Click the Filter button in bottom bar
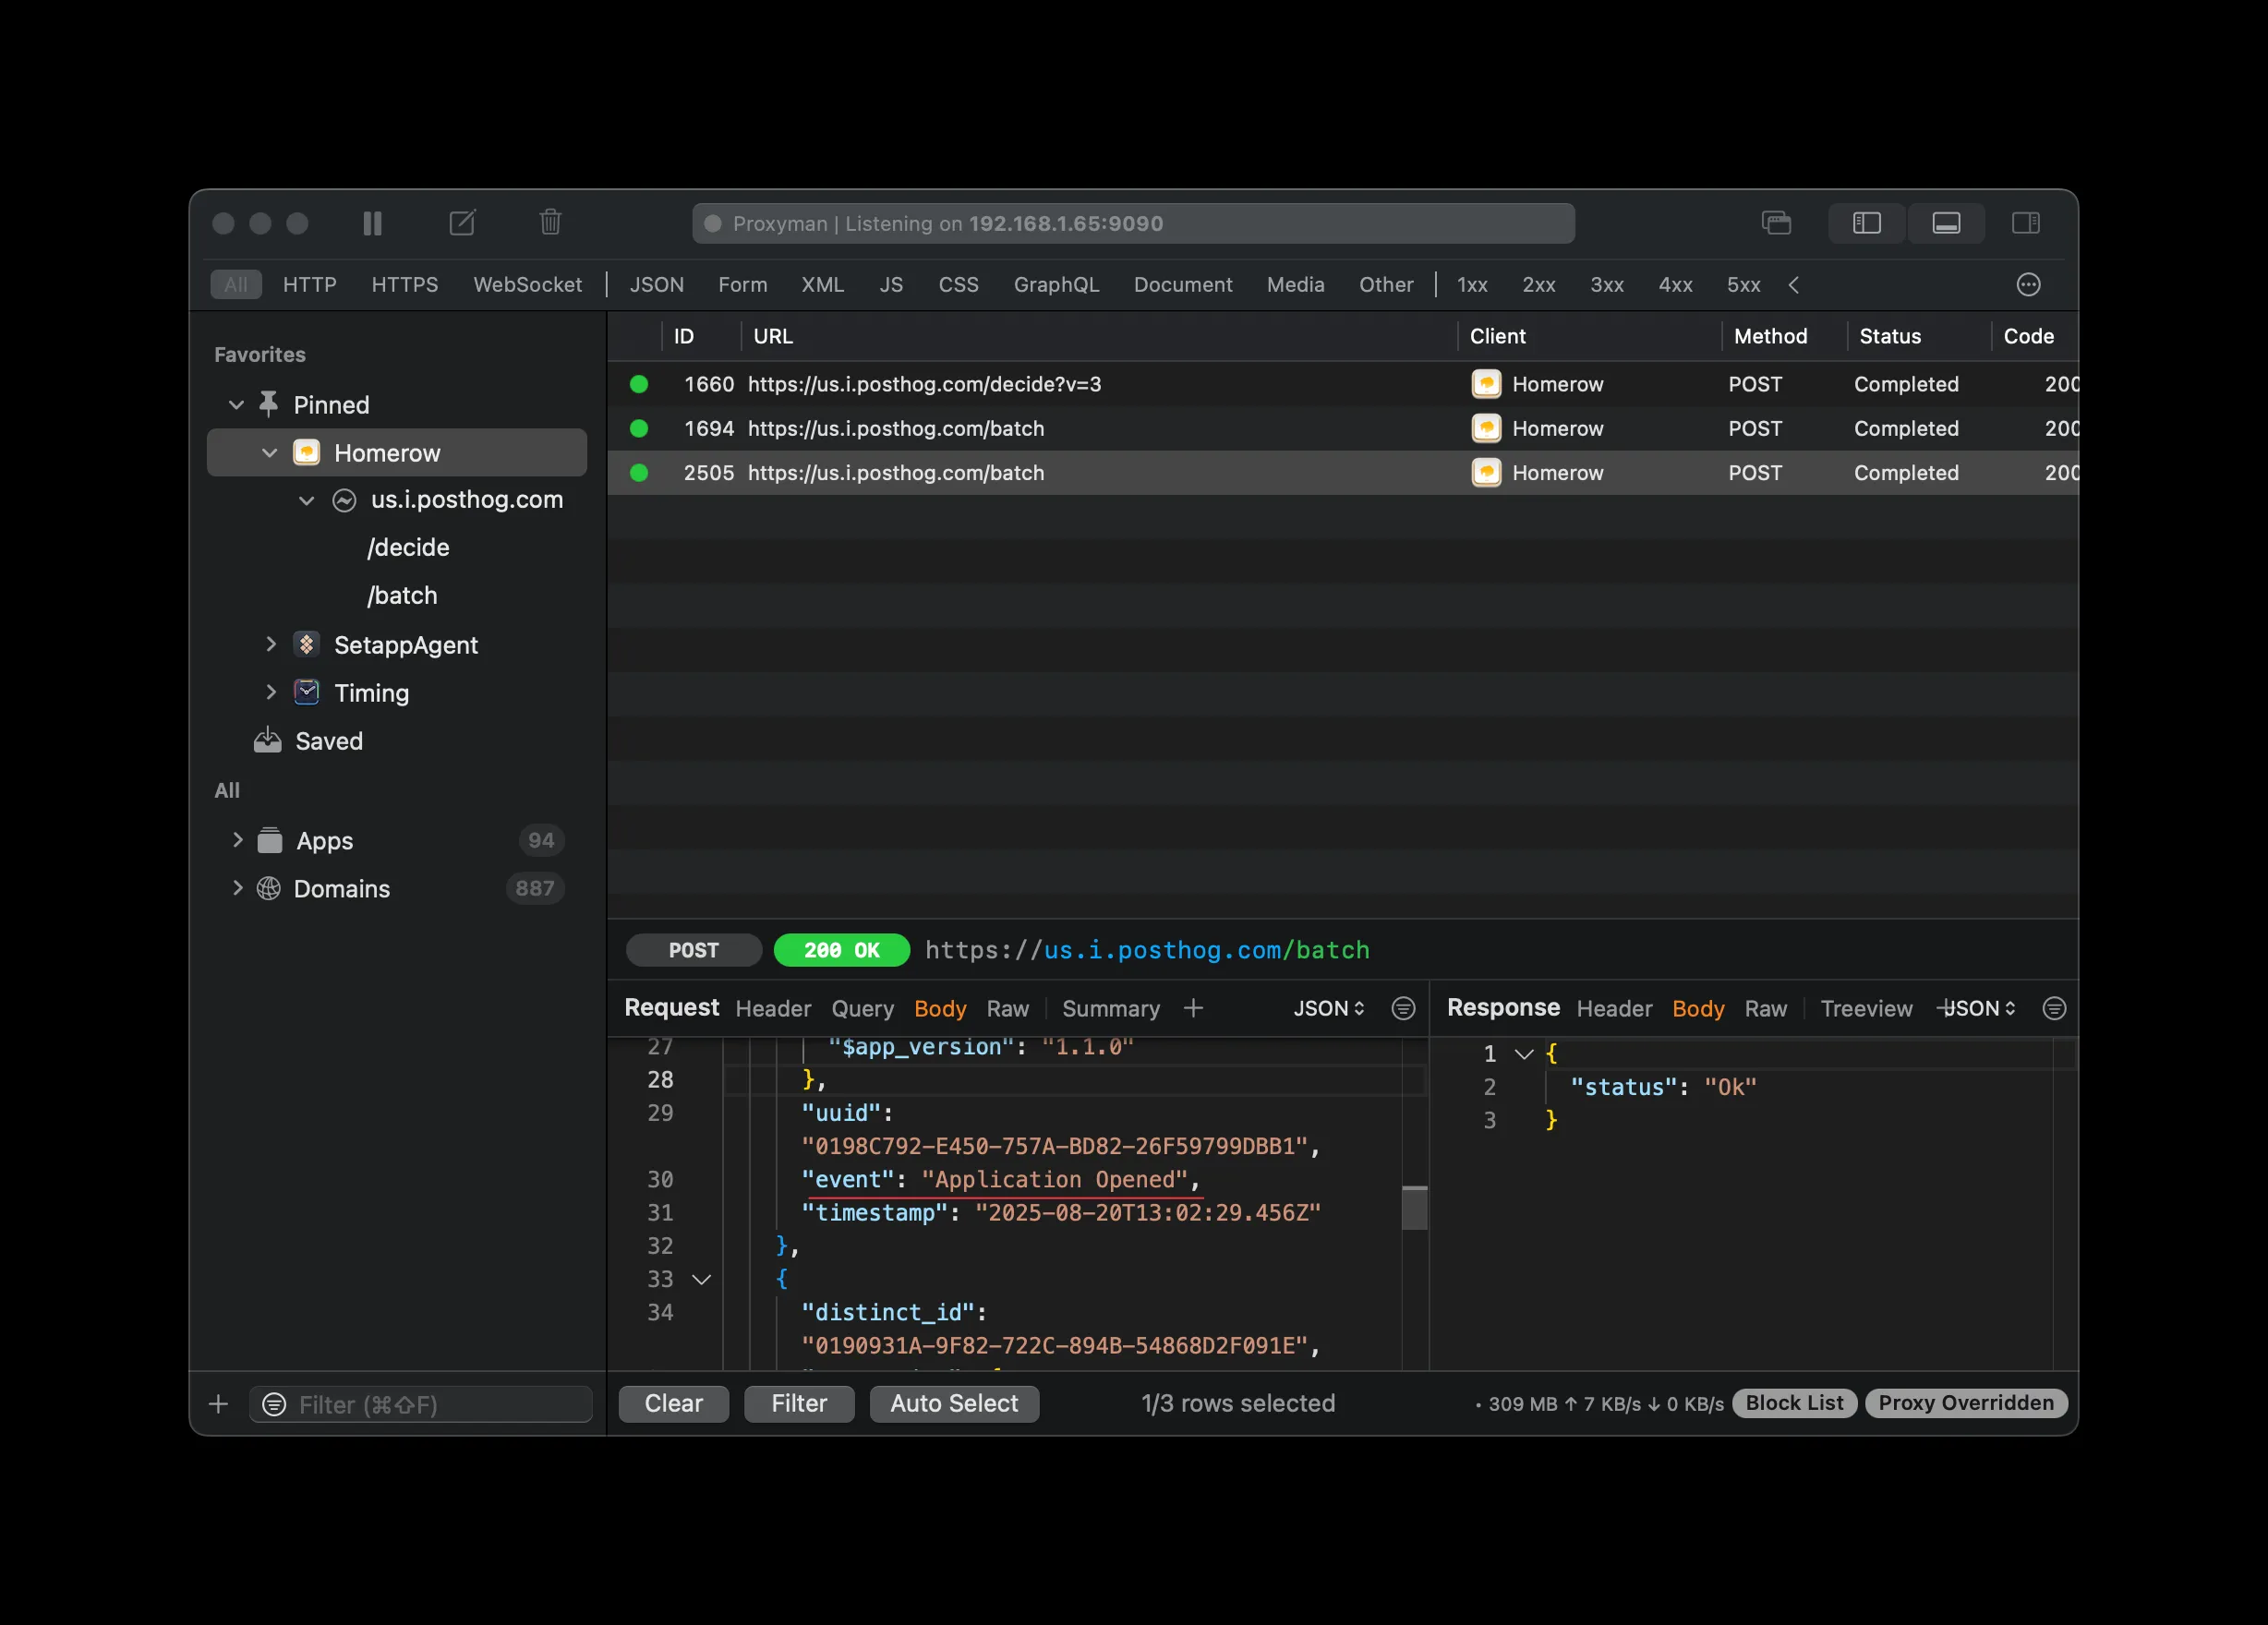2268x1625 pixels. (799, 1403)
